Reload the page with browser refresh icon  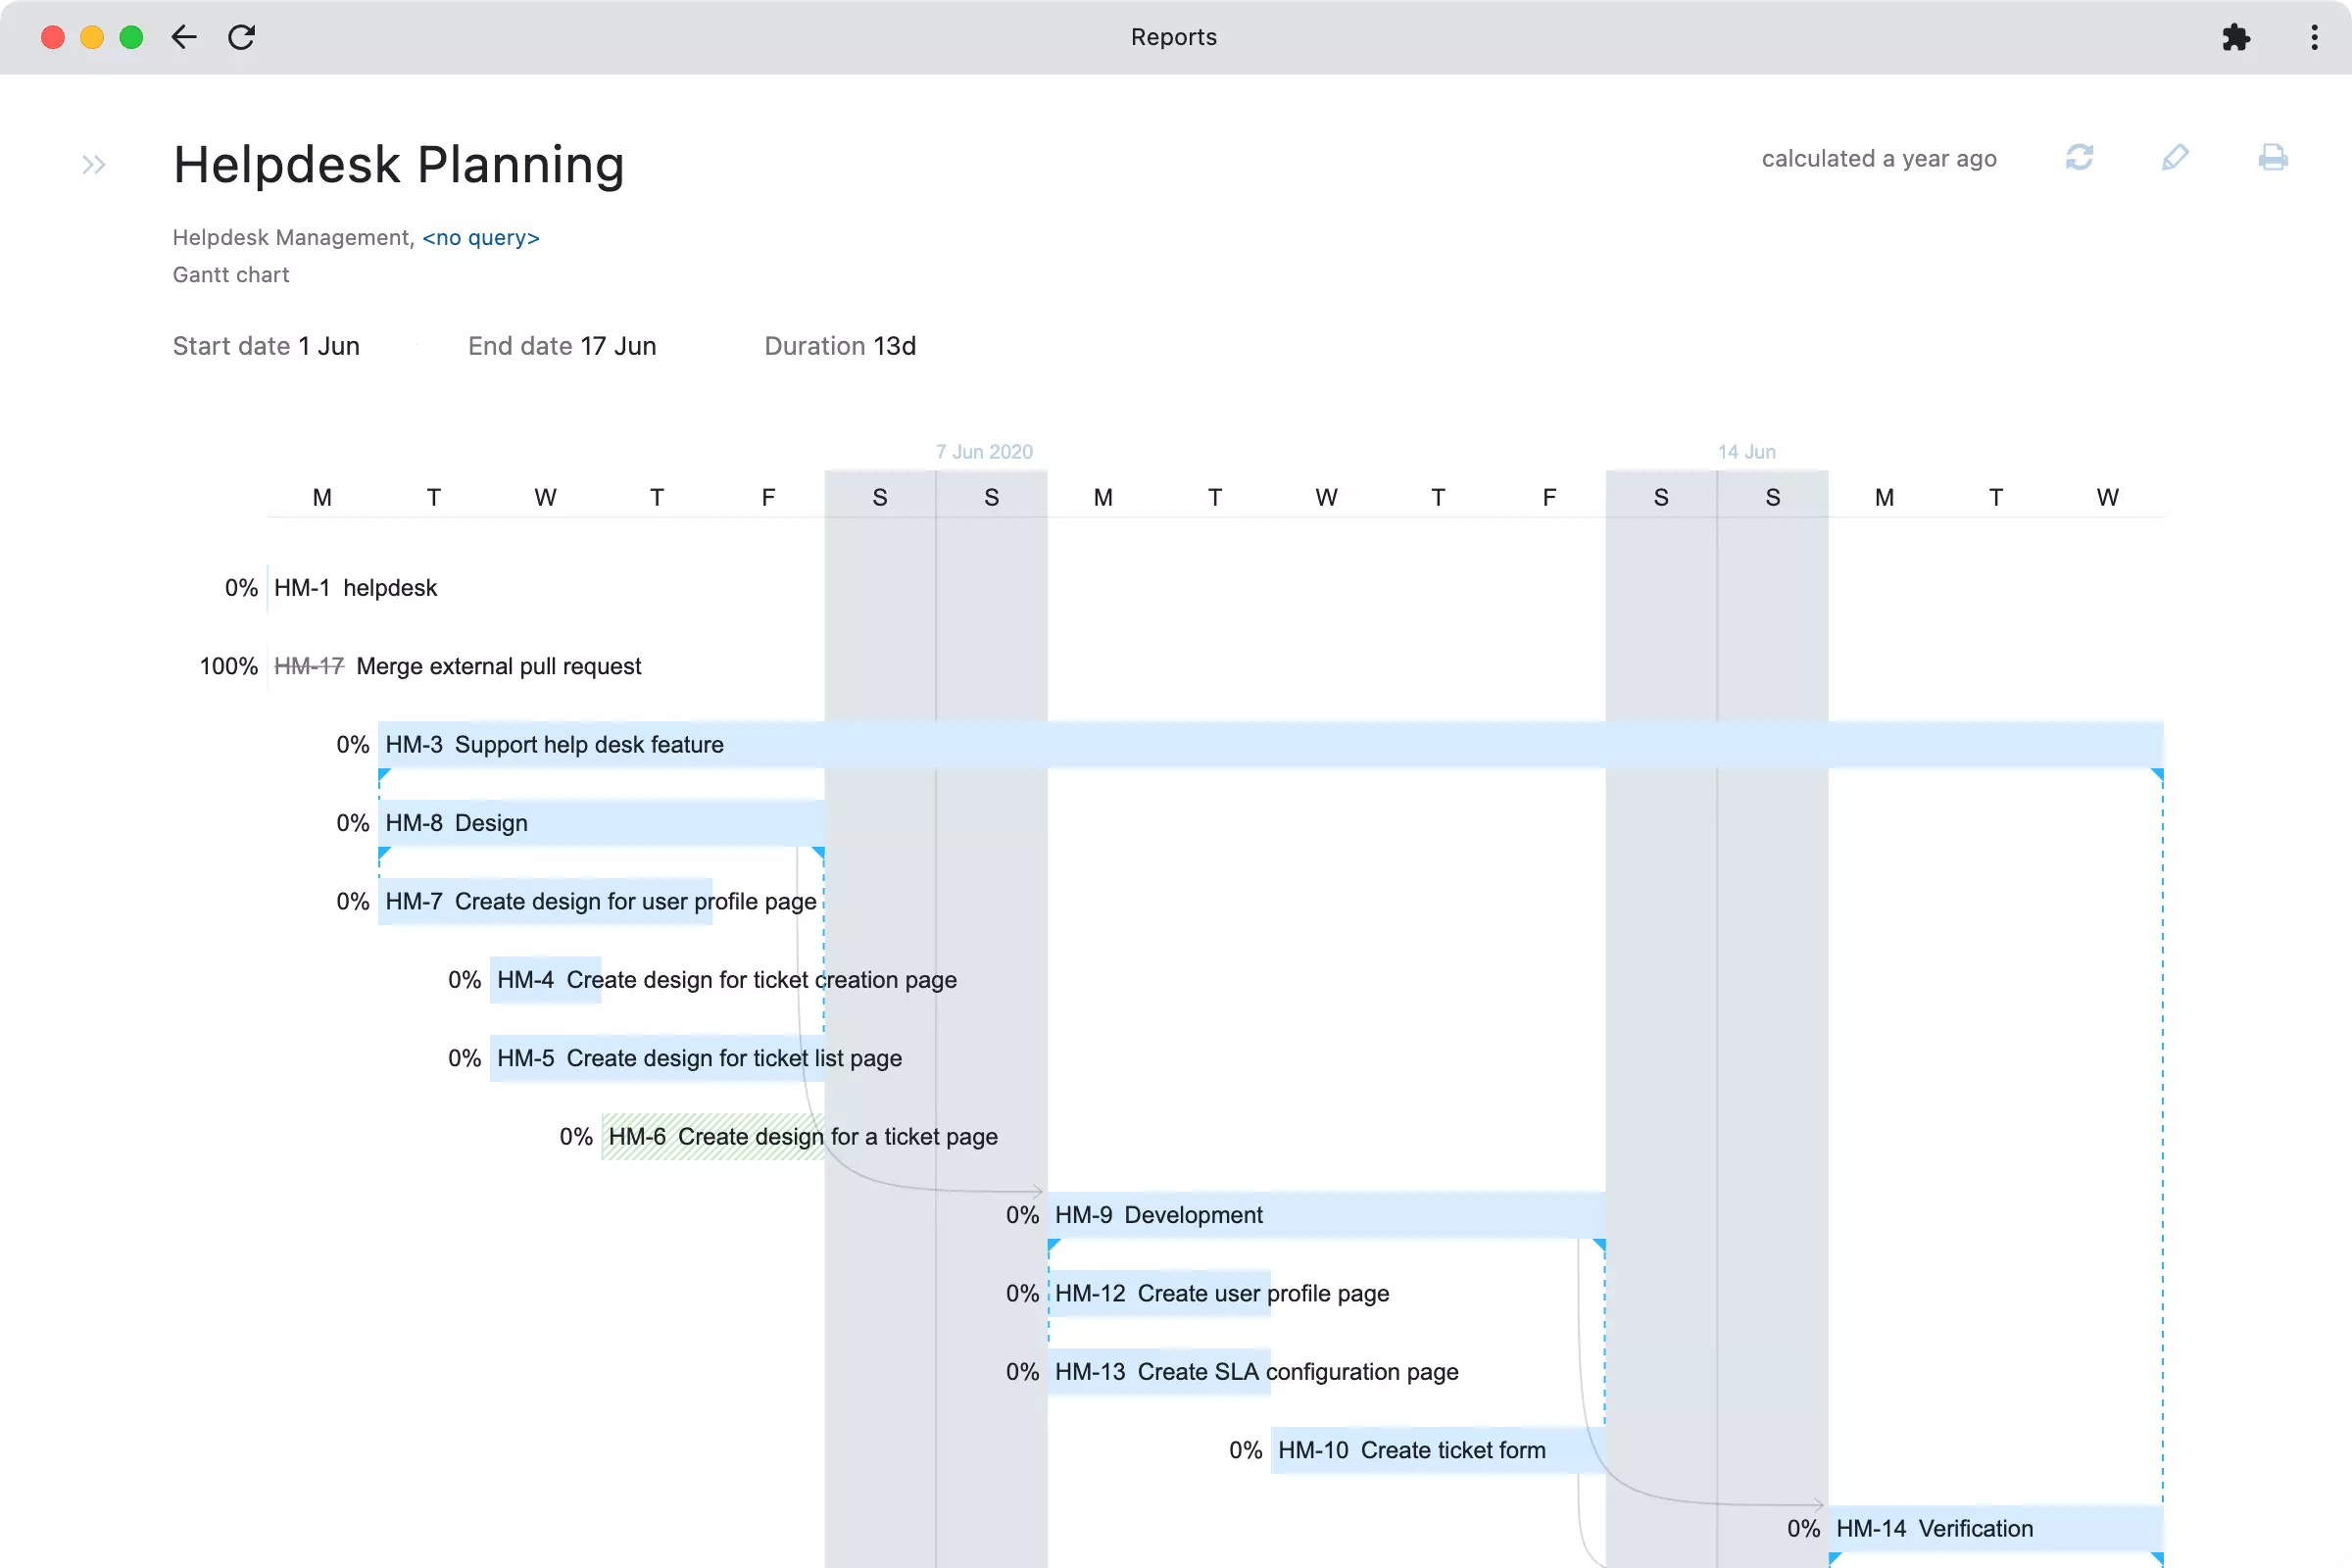click(x=242, y=37)
